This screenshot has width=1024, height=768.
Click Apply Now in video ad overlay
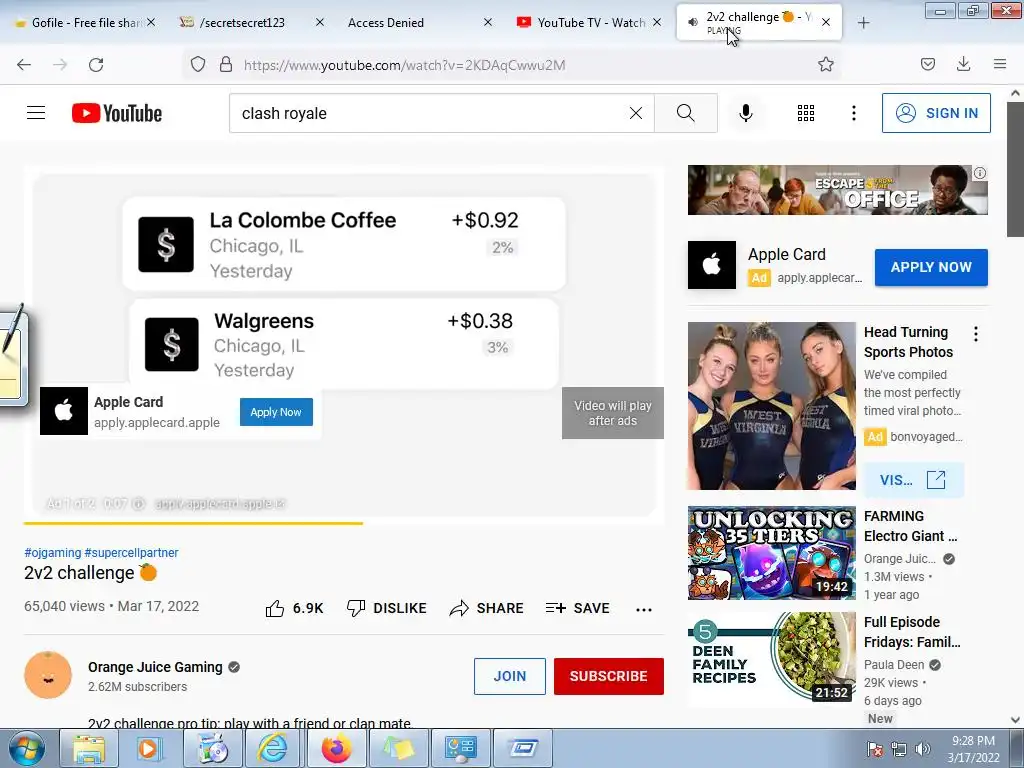click(x=276, y=412)
